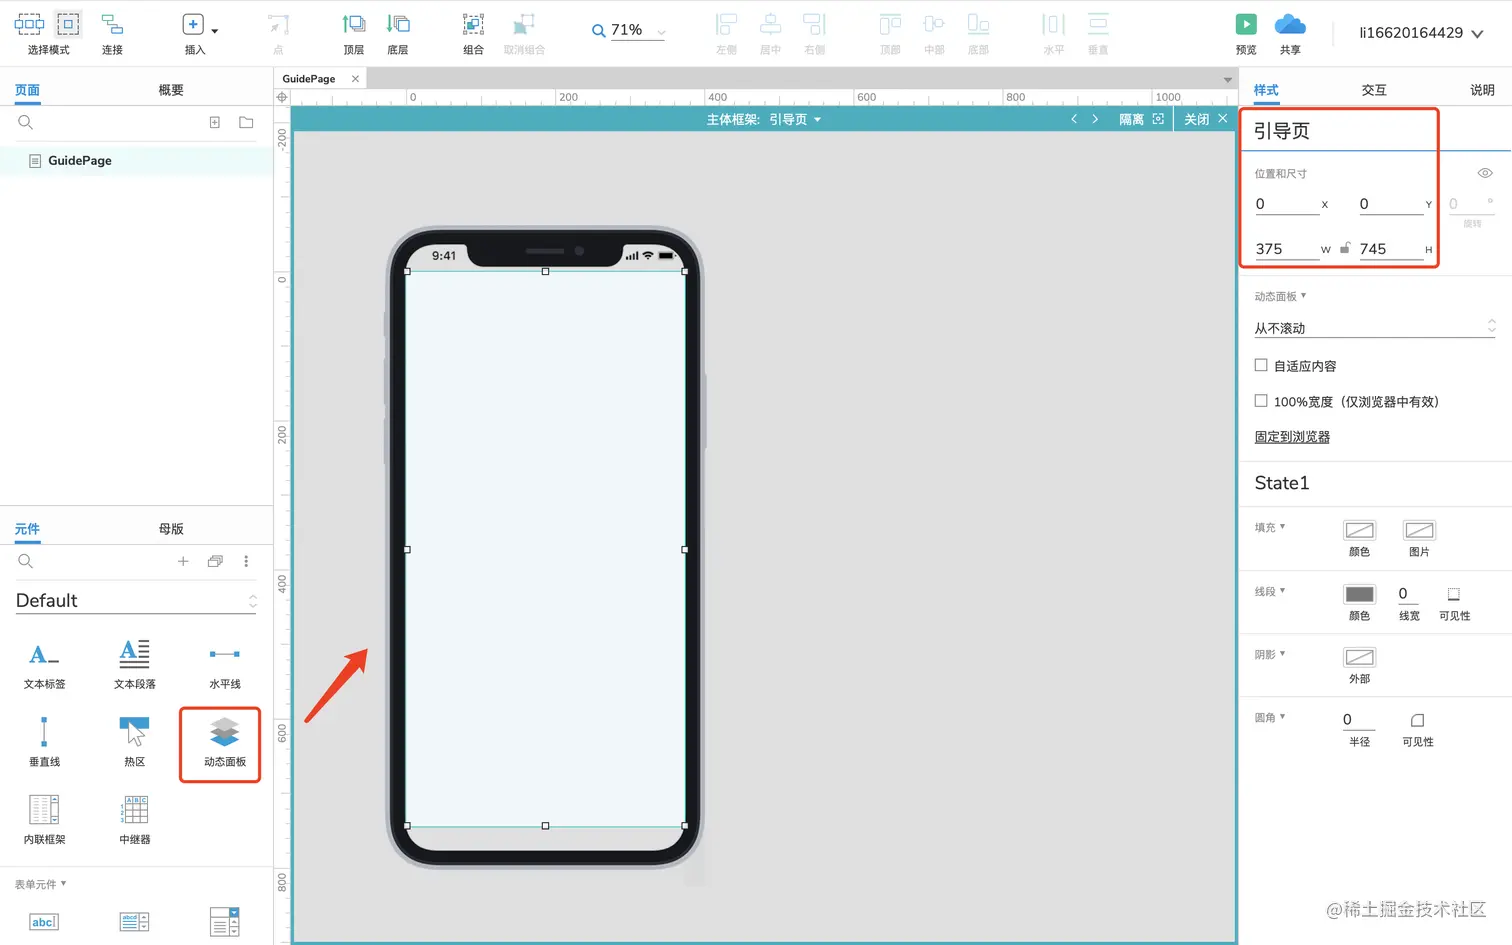Click the 圆角 corner 可见性 icon
This screenshot has width=1512, height=945.
(x=1417, y=720)
